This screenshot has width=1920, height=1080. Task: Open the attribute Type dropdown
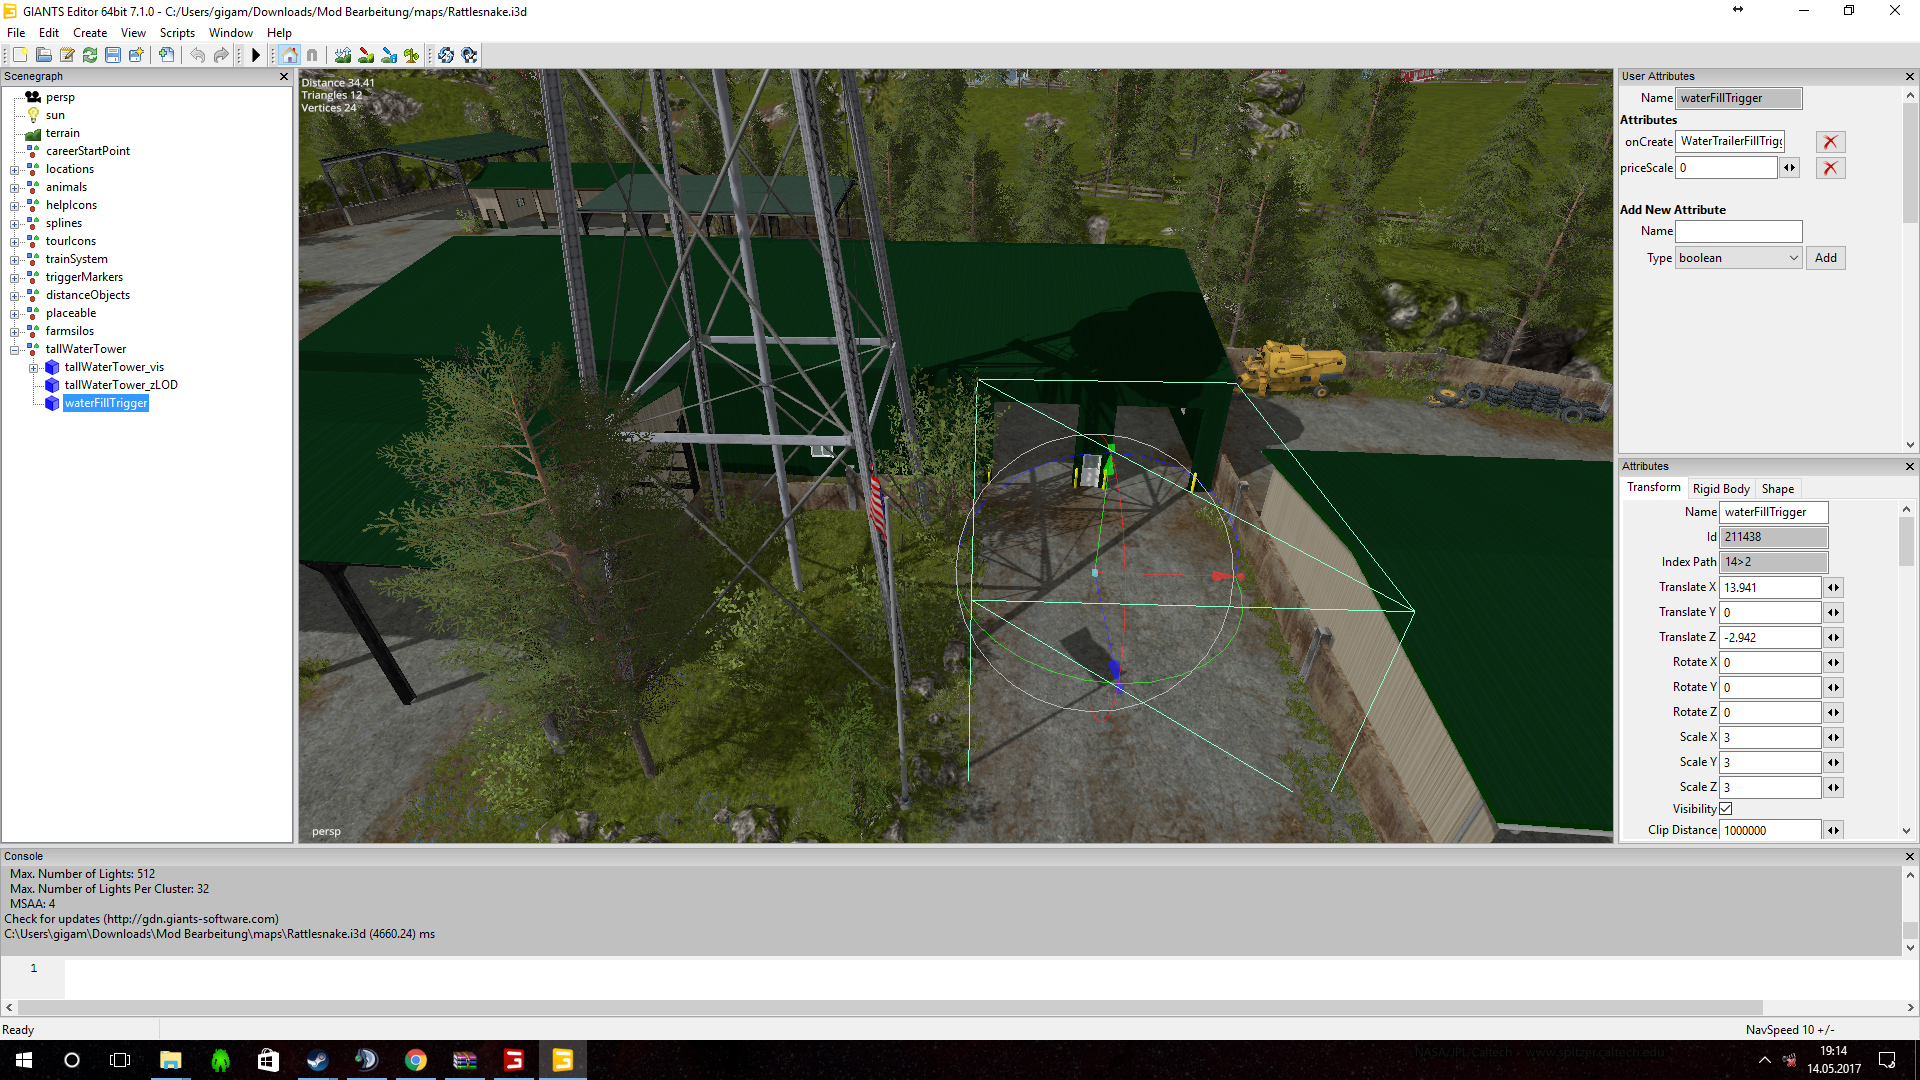coord(1739,258)
